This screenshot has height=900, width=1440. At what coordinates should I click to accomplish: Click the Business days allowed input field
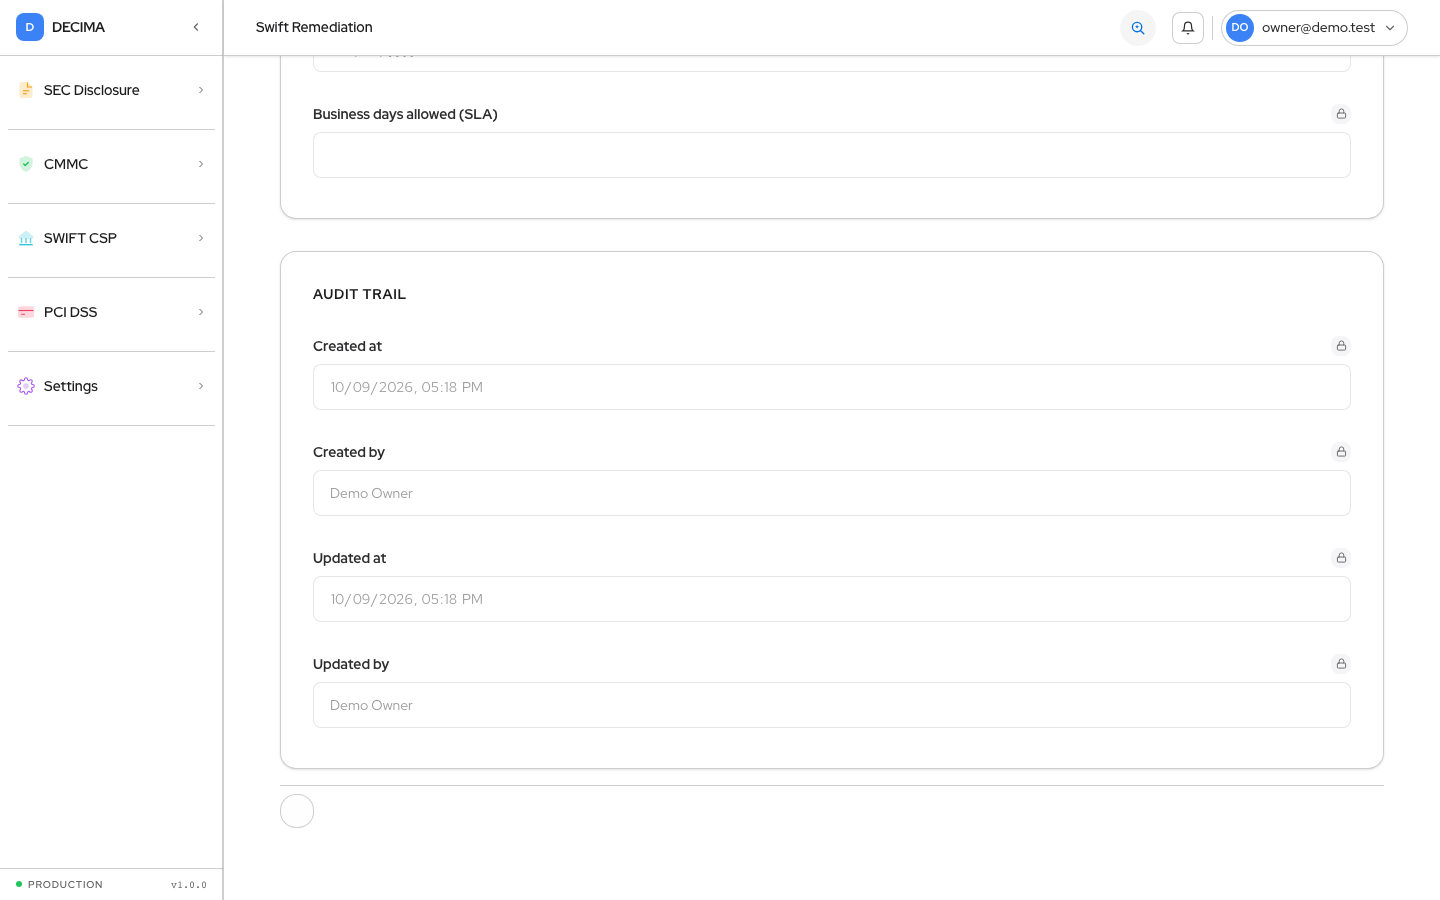point(832,155)
